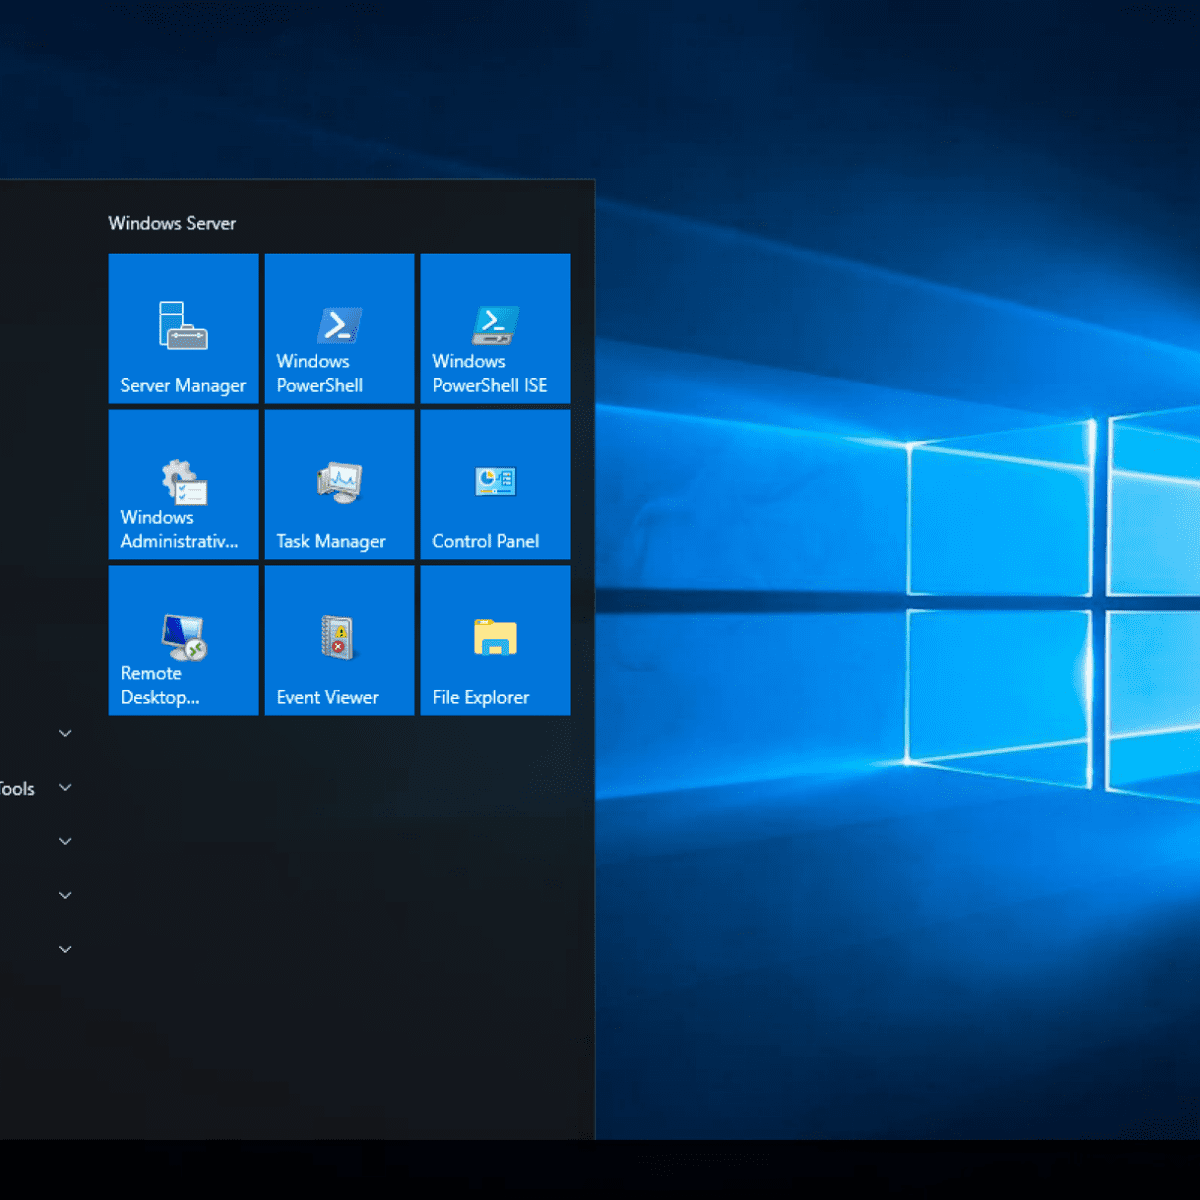Click the yellow folder icon on File Explorer tile
The height and width of the screenshot is (1200, 1200).
tap(494, 635)
